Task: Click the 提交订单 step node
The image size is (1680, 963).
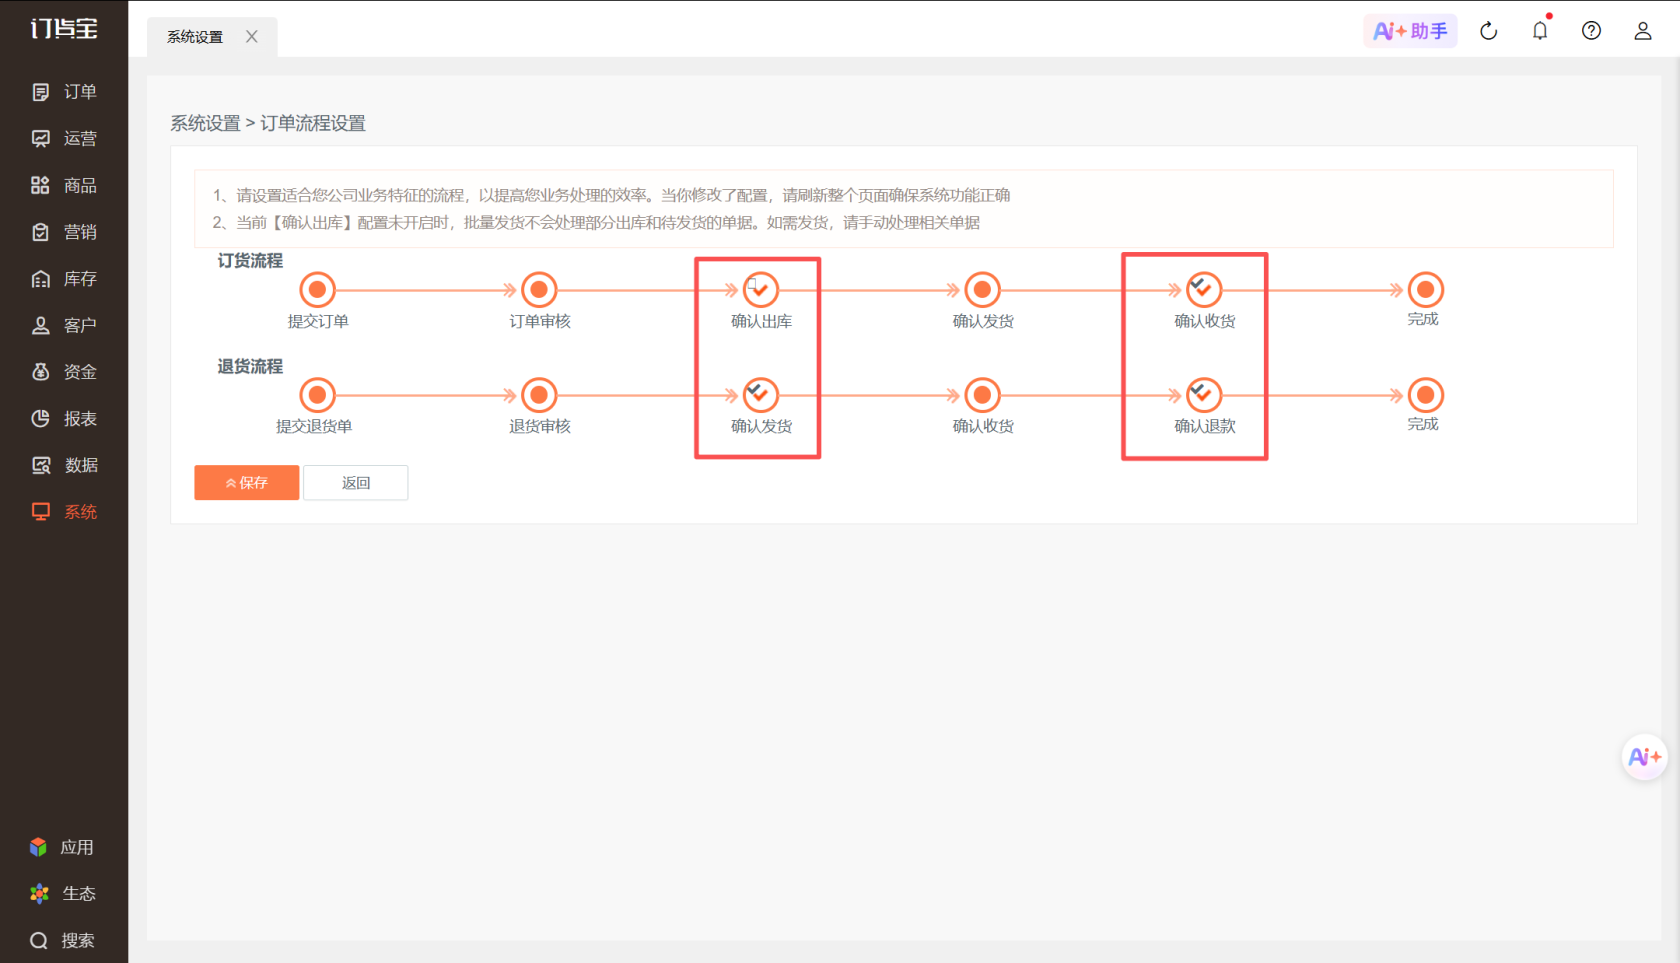Action: [x=318, y=290]
